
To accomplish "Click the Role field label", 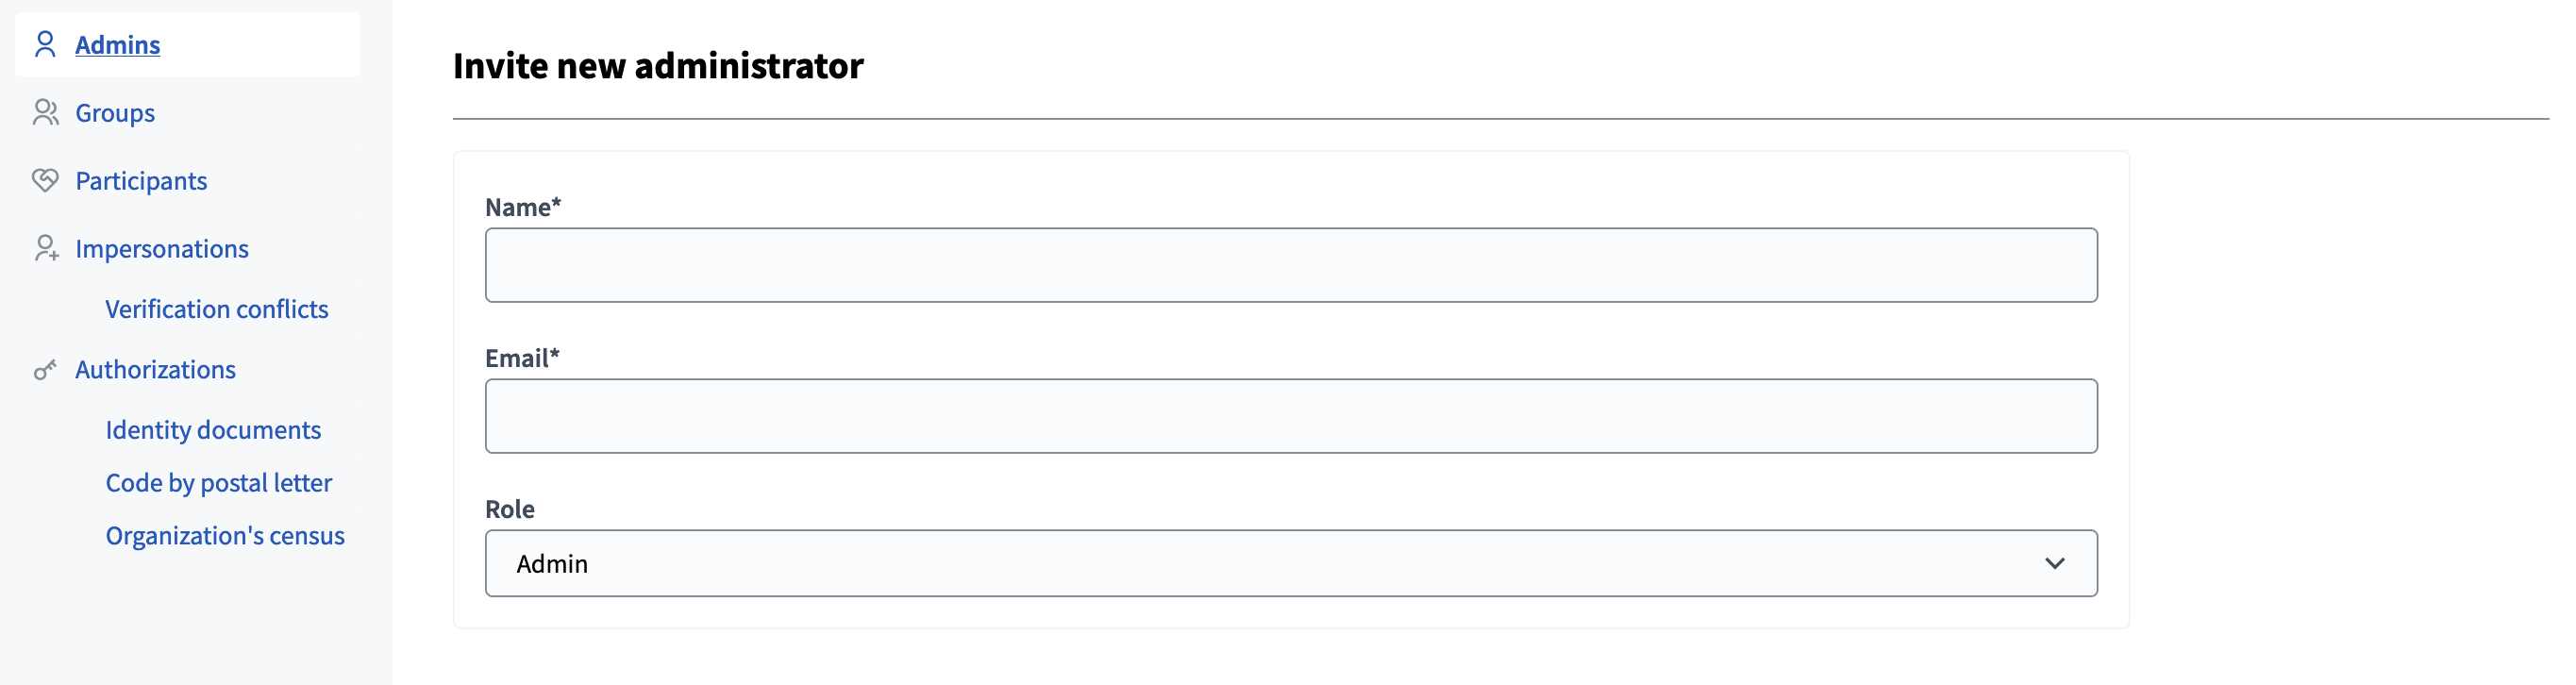I will pyautogui.click(x=510, y=509).
